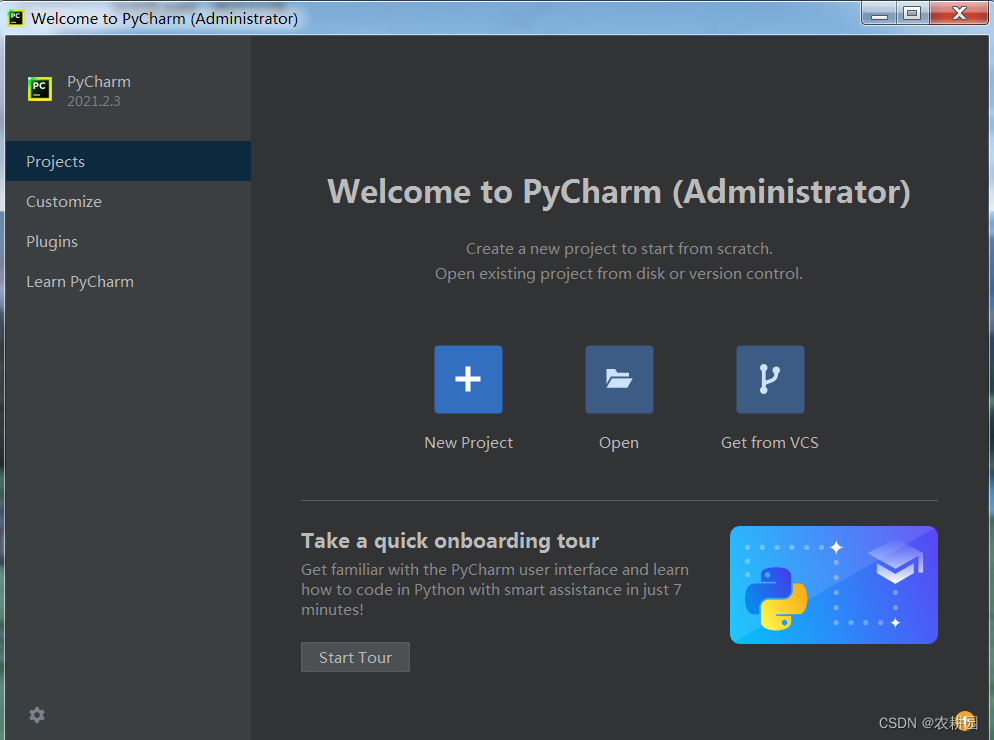Switch to the Customize tab
This screenshot has width=994, height=740.
(x=128, y=202)
